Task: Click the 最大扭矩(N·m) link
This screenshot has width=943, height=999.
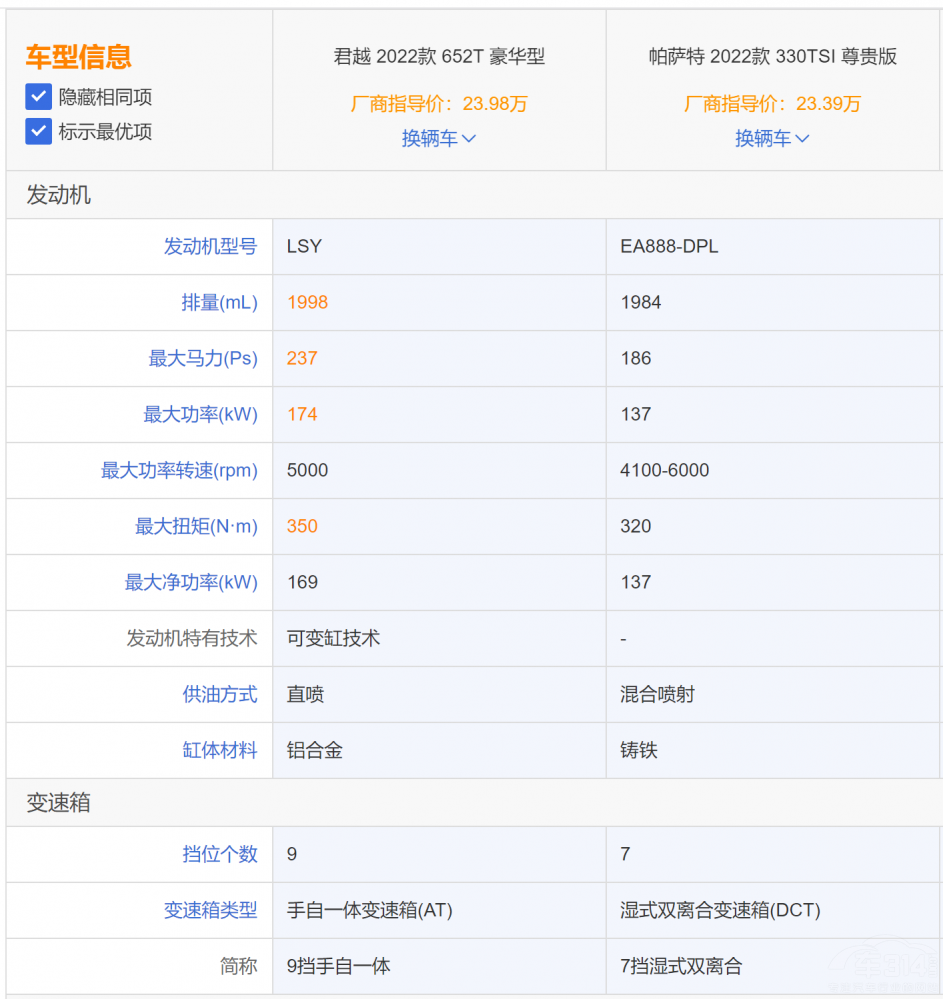Action: coord(195,526)
